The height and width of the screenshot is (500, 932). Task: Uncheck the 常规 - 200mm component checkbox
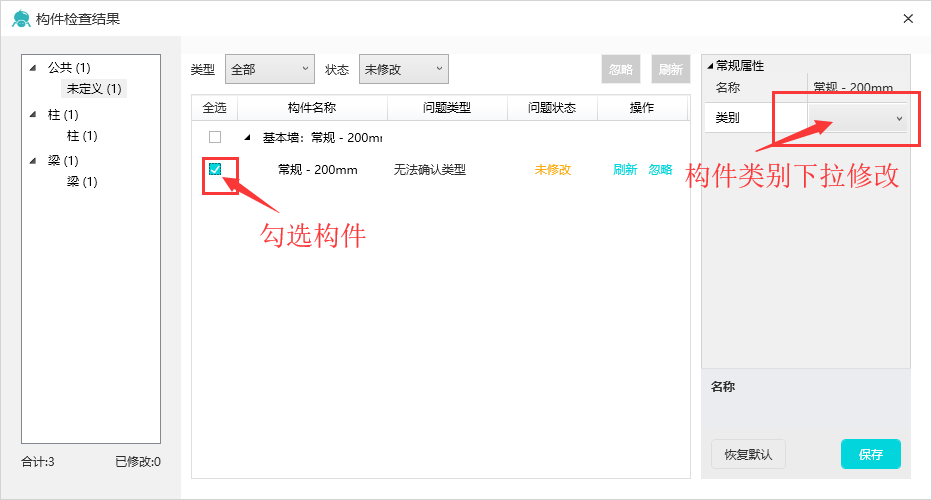click(215, 169)
